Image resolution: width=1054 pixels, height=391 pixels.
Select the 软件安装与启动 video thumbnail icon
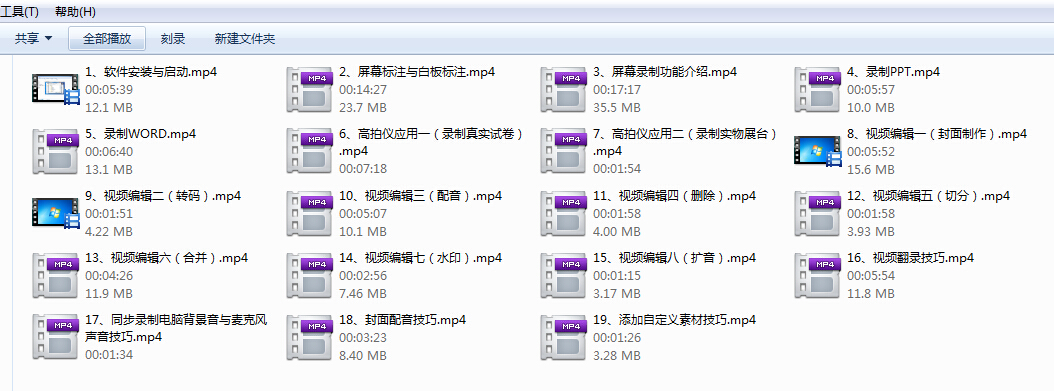click(55, 89)
